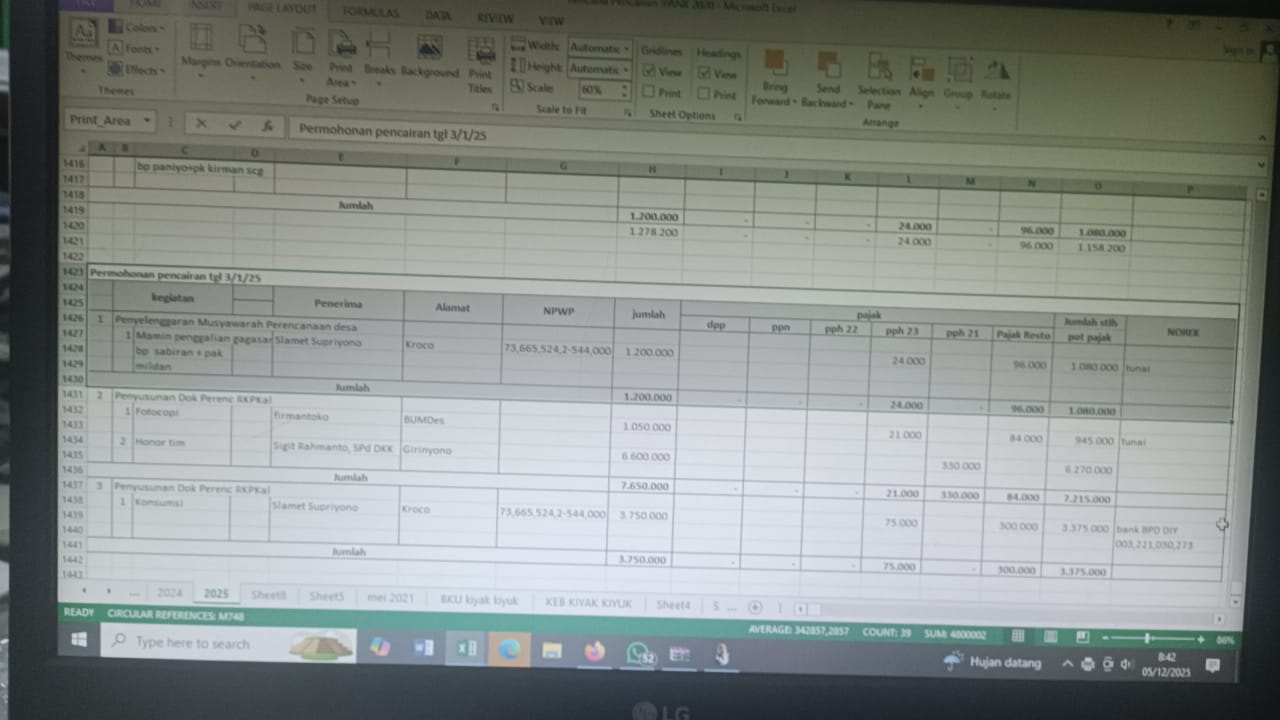The image size is (1280, 720).
Task: Open the Name Box dropdown arrow
Action: 147,121
